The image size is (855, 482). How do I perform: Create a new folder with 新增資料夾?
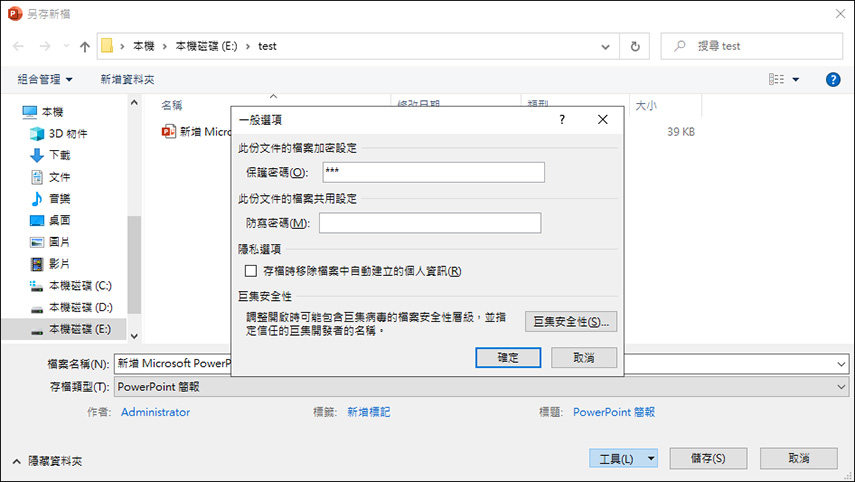127,80
